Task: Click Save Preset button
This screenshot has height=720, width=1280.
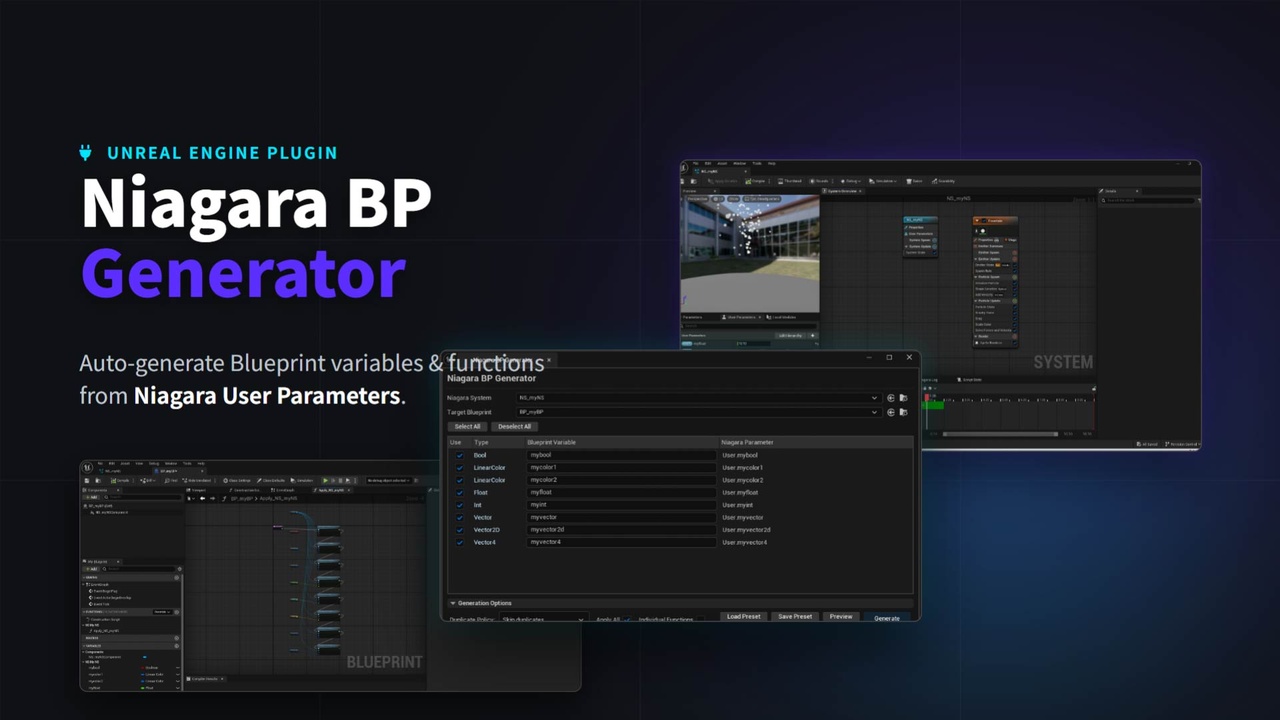Action: click(x=795, y=617)
